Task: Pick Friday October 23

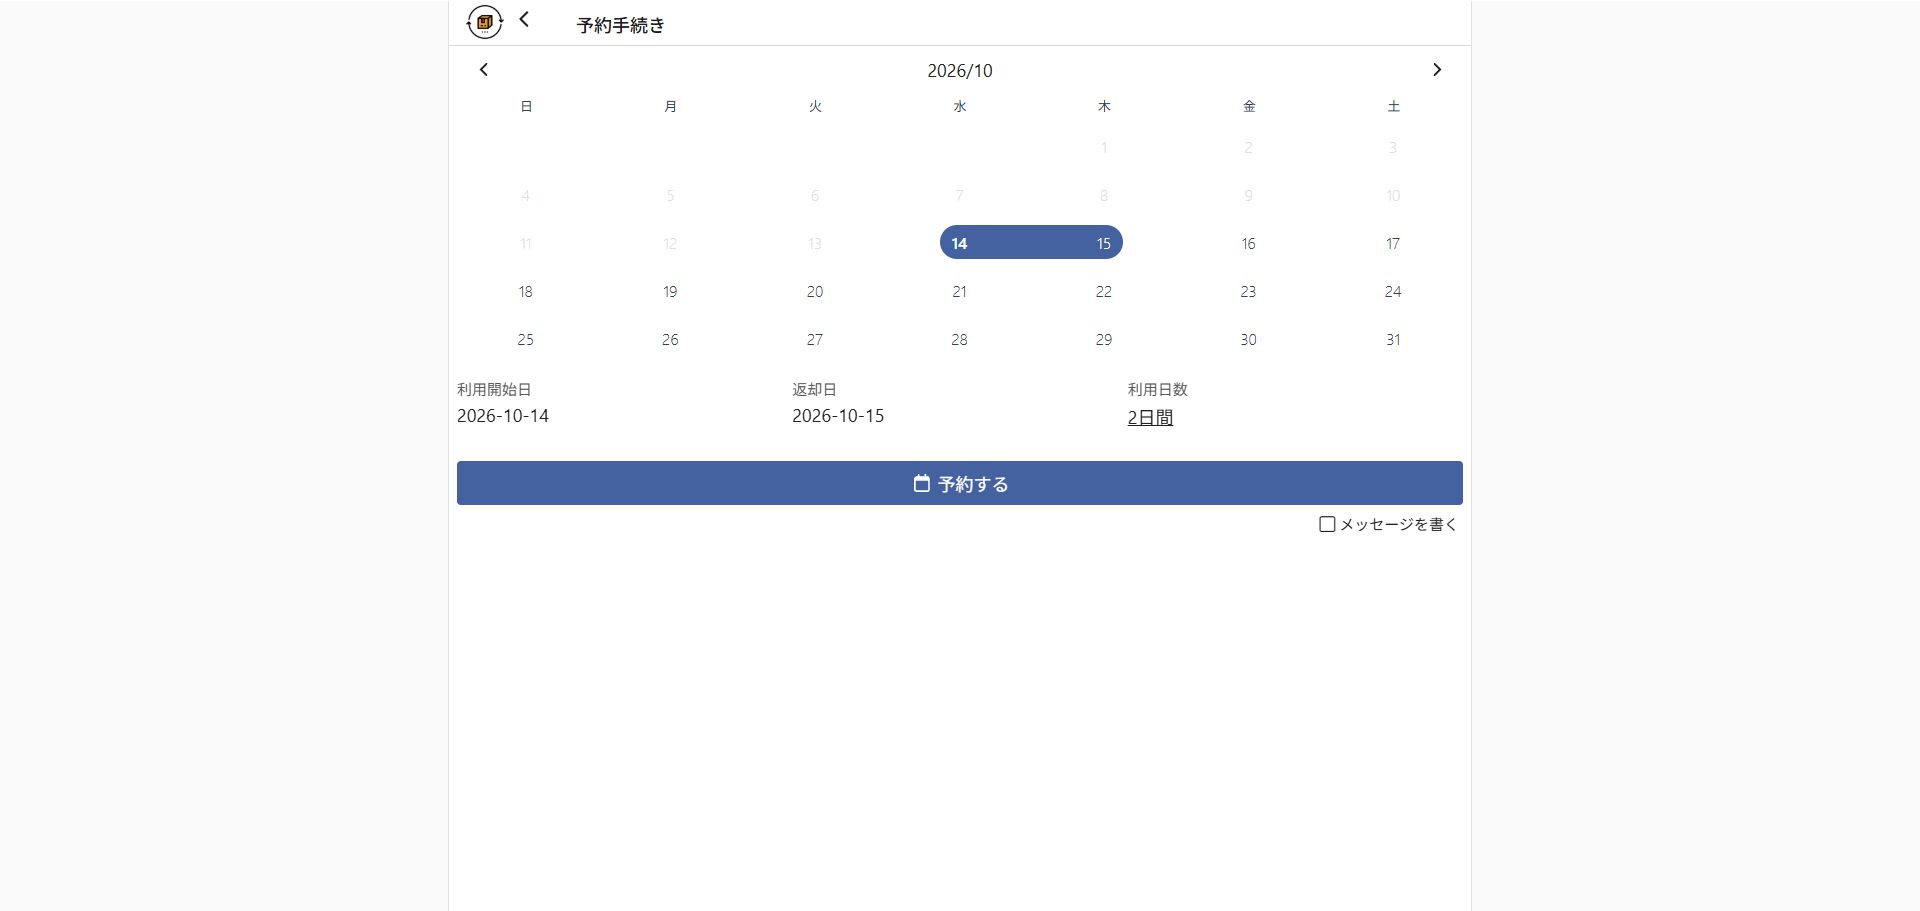Action: click(x=1248, y=291)
